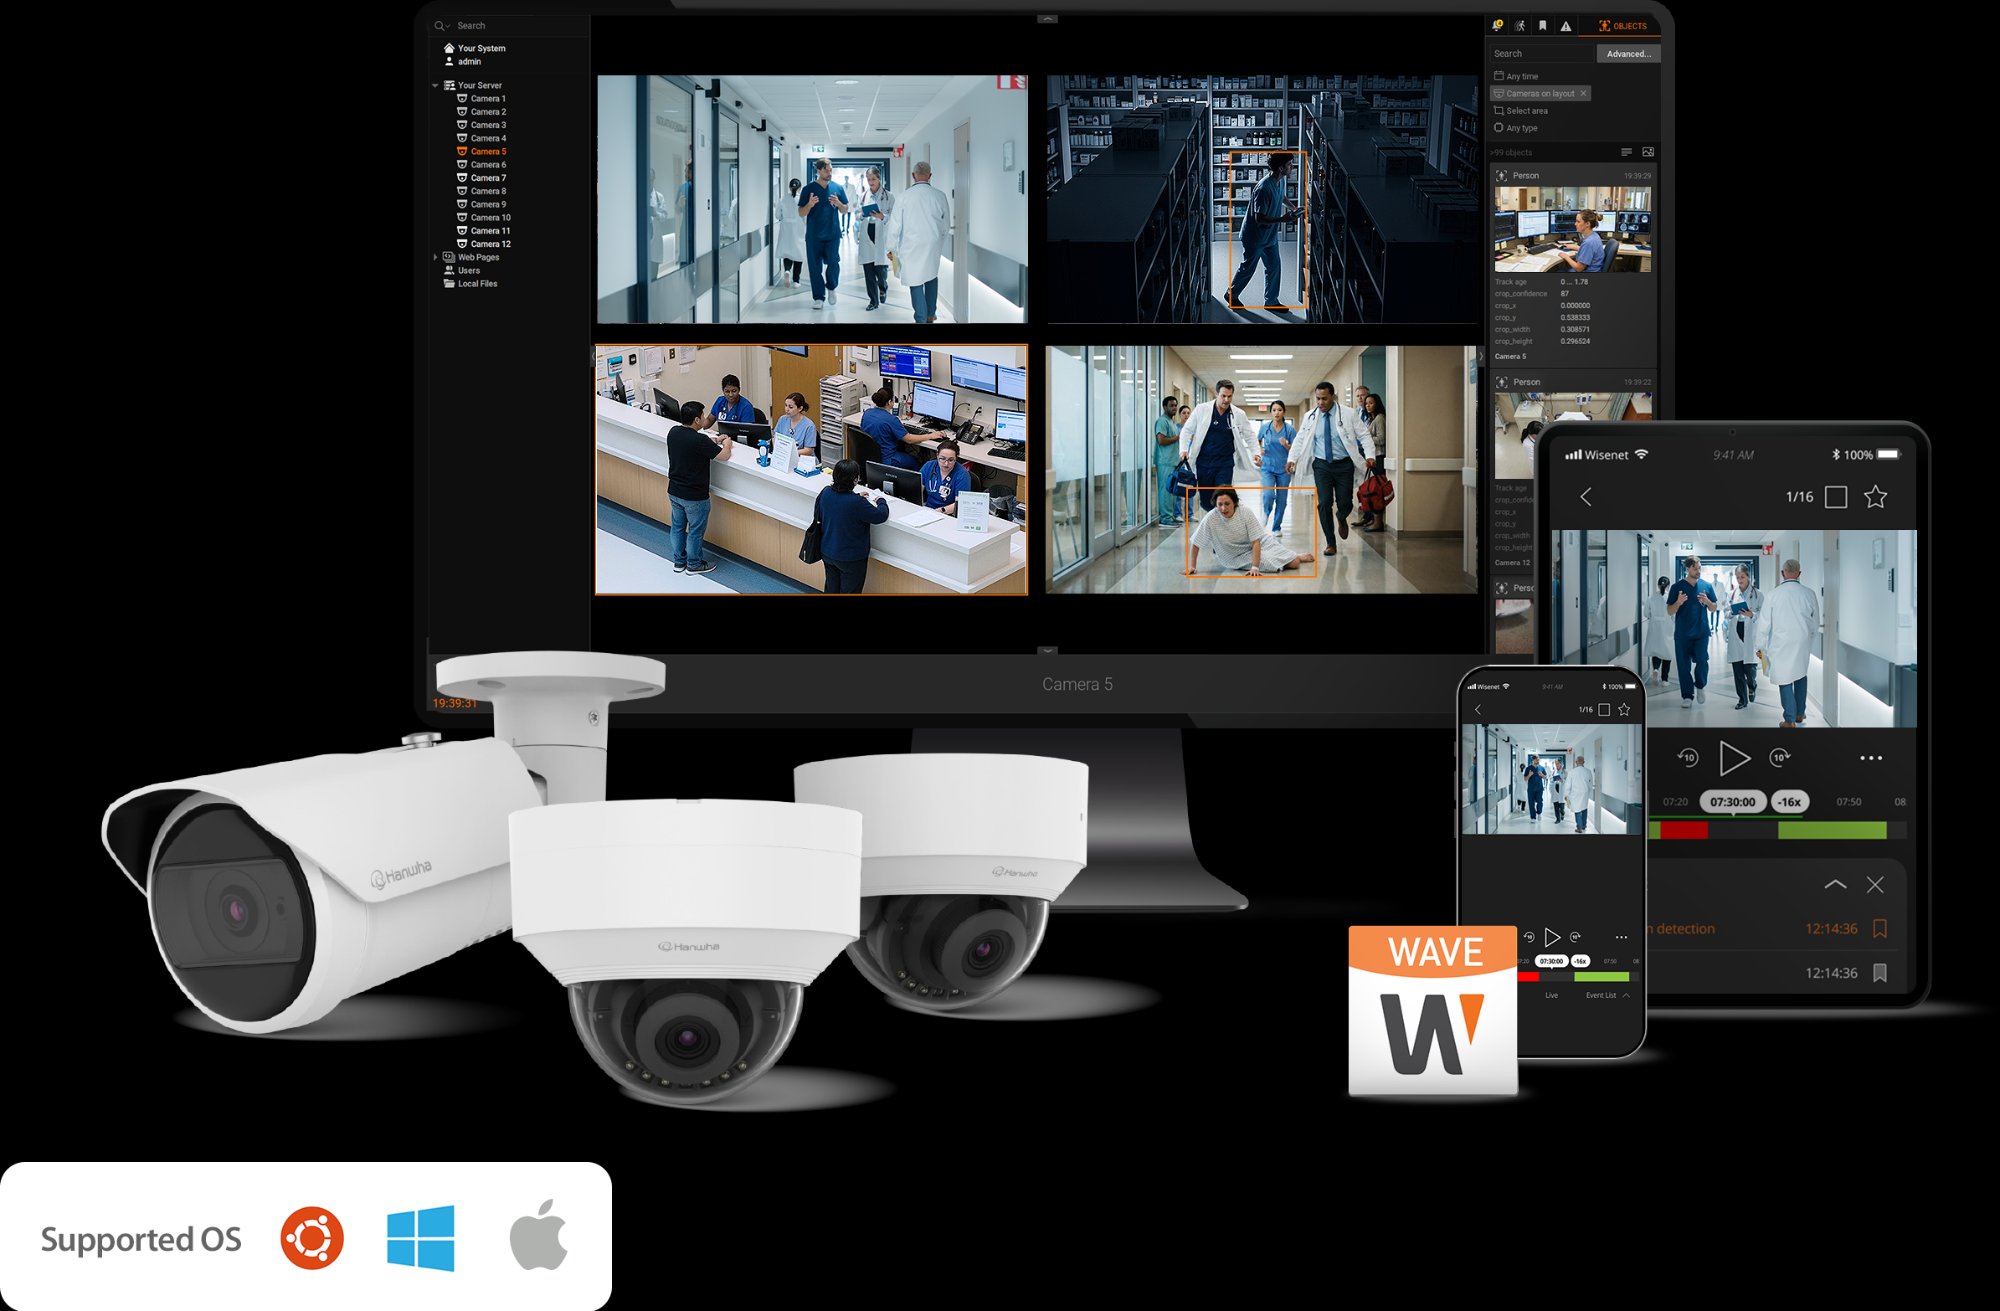Image resolution: width=2000 pixels, height=1311 pixels.
Task: Open the search dropdown in resource tree
Action: (447, 25)
